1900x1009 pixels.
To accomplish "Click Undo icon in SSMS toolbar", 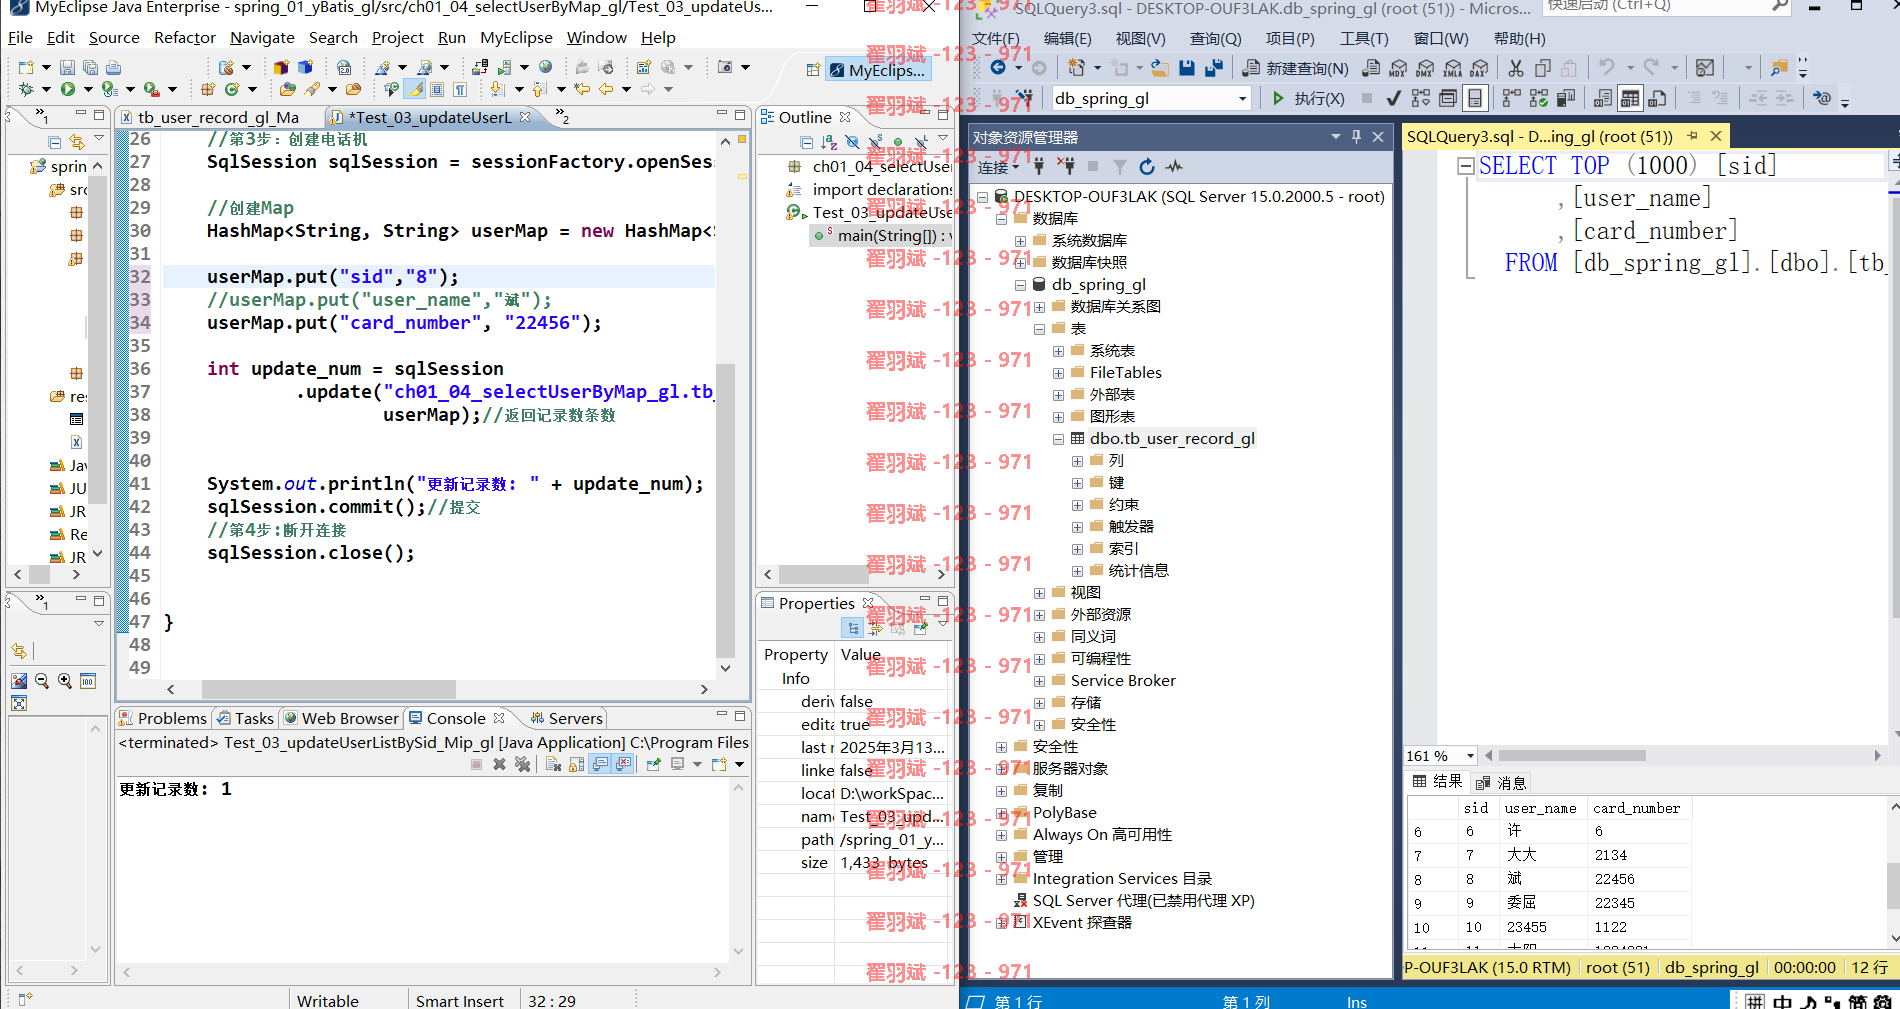I will (1607, 68).
